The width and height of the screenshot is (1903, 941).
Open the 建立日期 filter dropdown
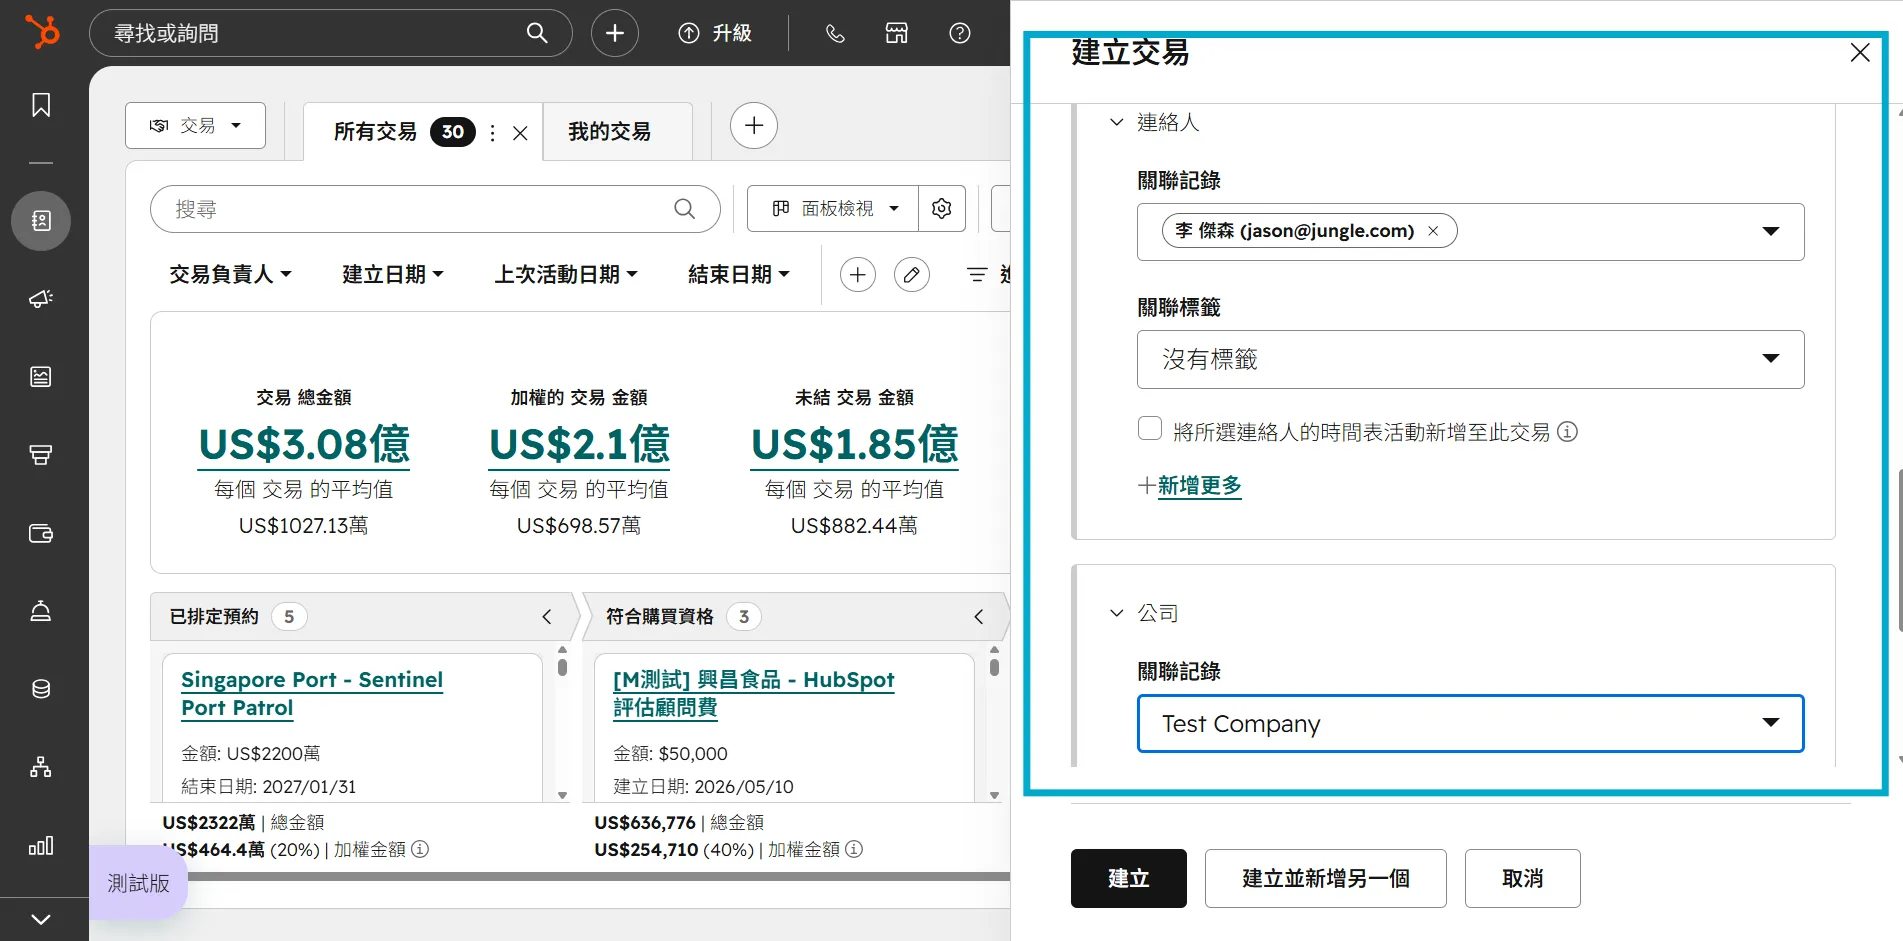pyautogui.click(x=393, y=274)
